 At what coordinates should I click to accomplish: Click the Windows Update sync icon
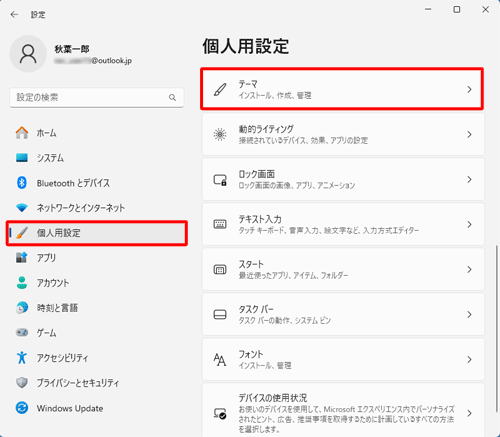coord(22,408)
